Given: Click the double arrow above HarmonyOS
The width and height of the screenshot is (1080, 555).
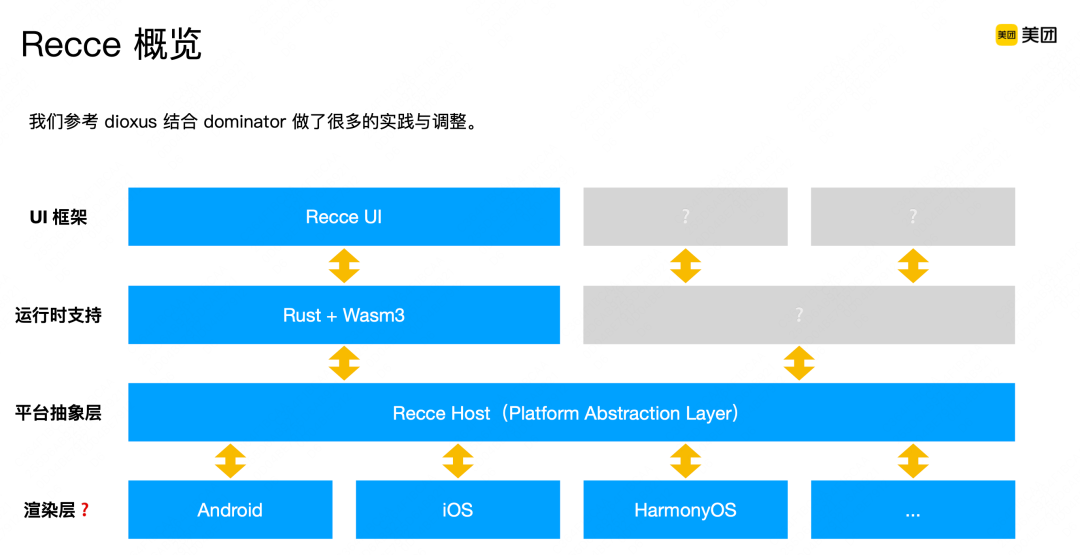Looking at the screenshot, I should tap(685, 461).
